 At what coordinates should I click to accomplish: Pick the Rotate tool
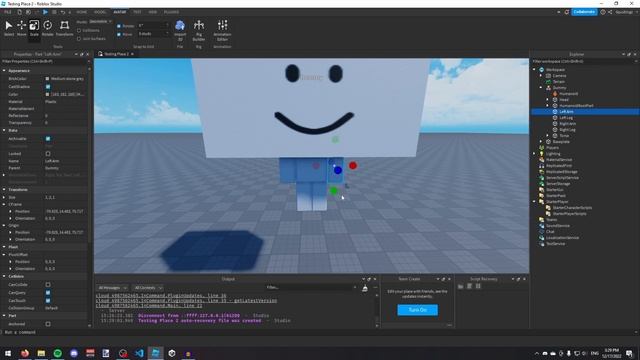pyautogui.click(x=48, y=28)
